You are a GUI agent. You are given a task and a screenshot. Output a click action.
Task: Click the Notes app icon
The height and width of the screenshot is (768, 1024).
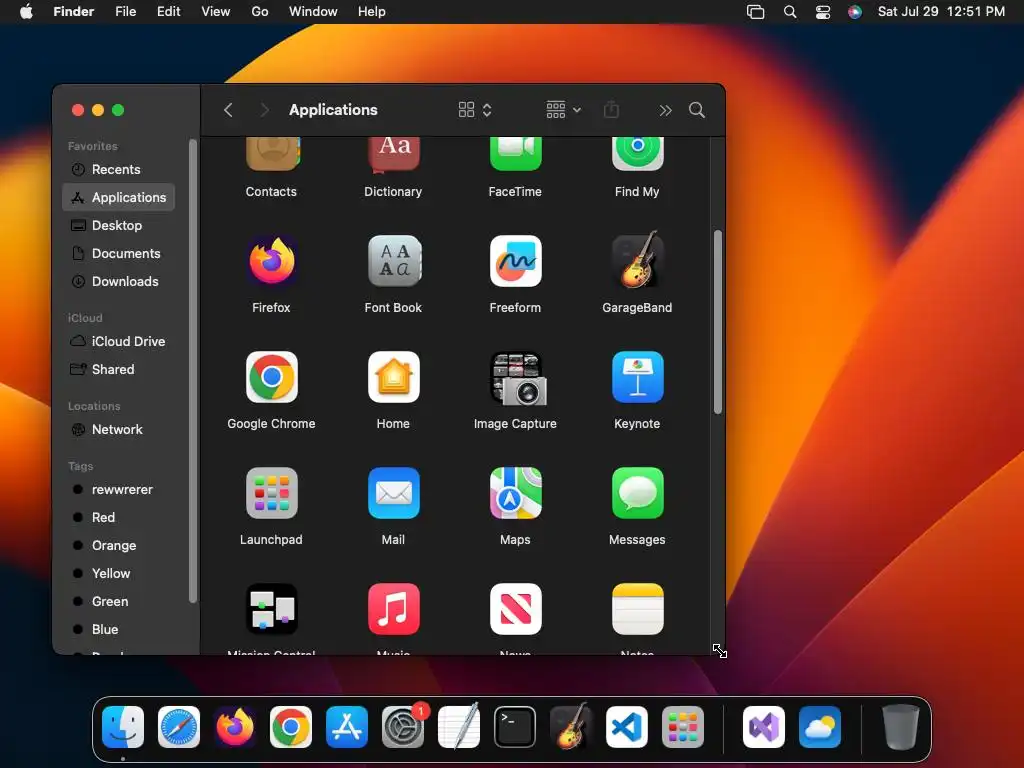click(x=638, y=609)
